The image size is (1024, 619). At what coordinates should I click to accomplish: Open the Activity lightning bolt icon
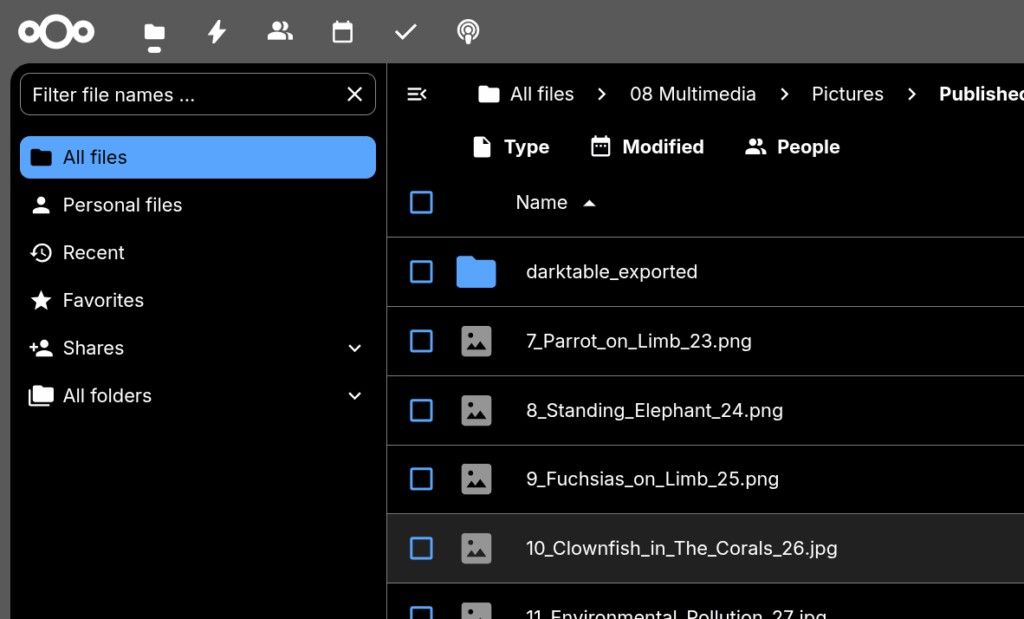click(x=217, y=32)
